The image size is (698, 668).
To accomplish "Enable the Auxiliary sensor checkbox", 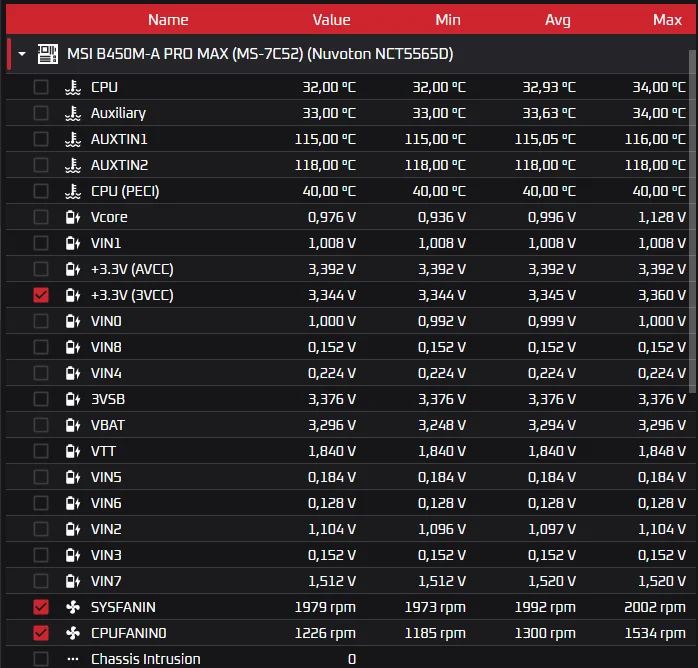I will (x=41, y=113).
